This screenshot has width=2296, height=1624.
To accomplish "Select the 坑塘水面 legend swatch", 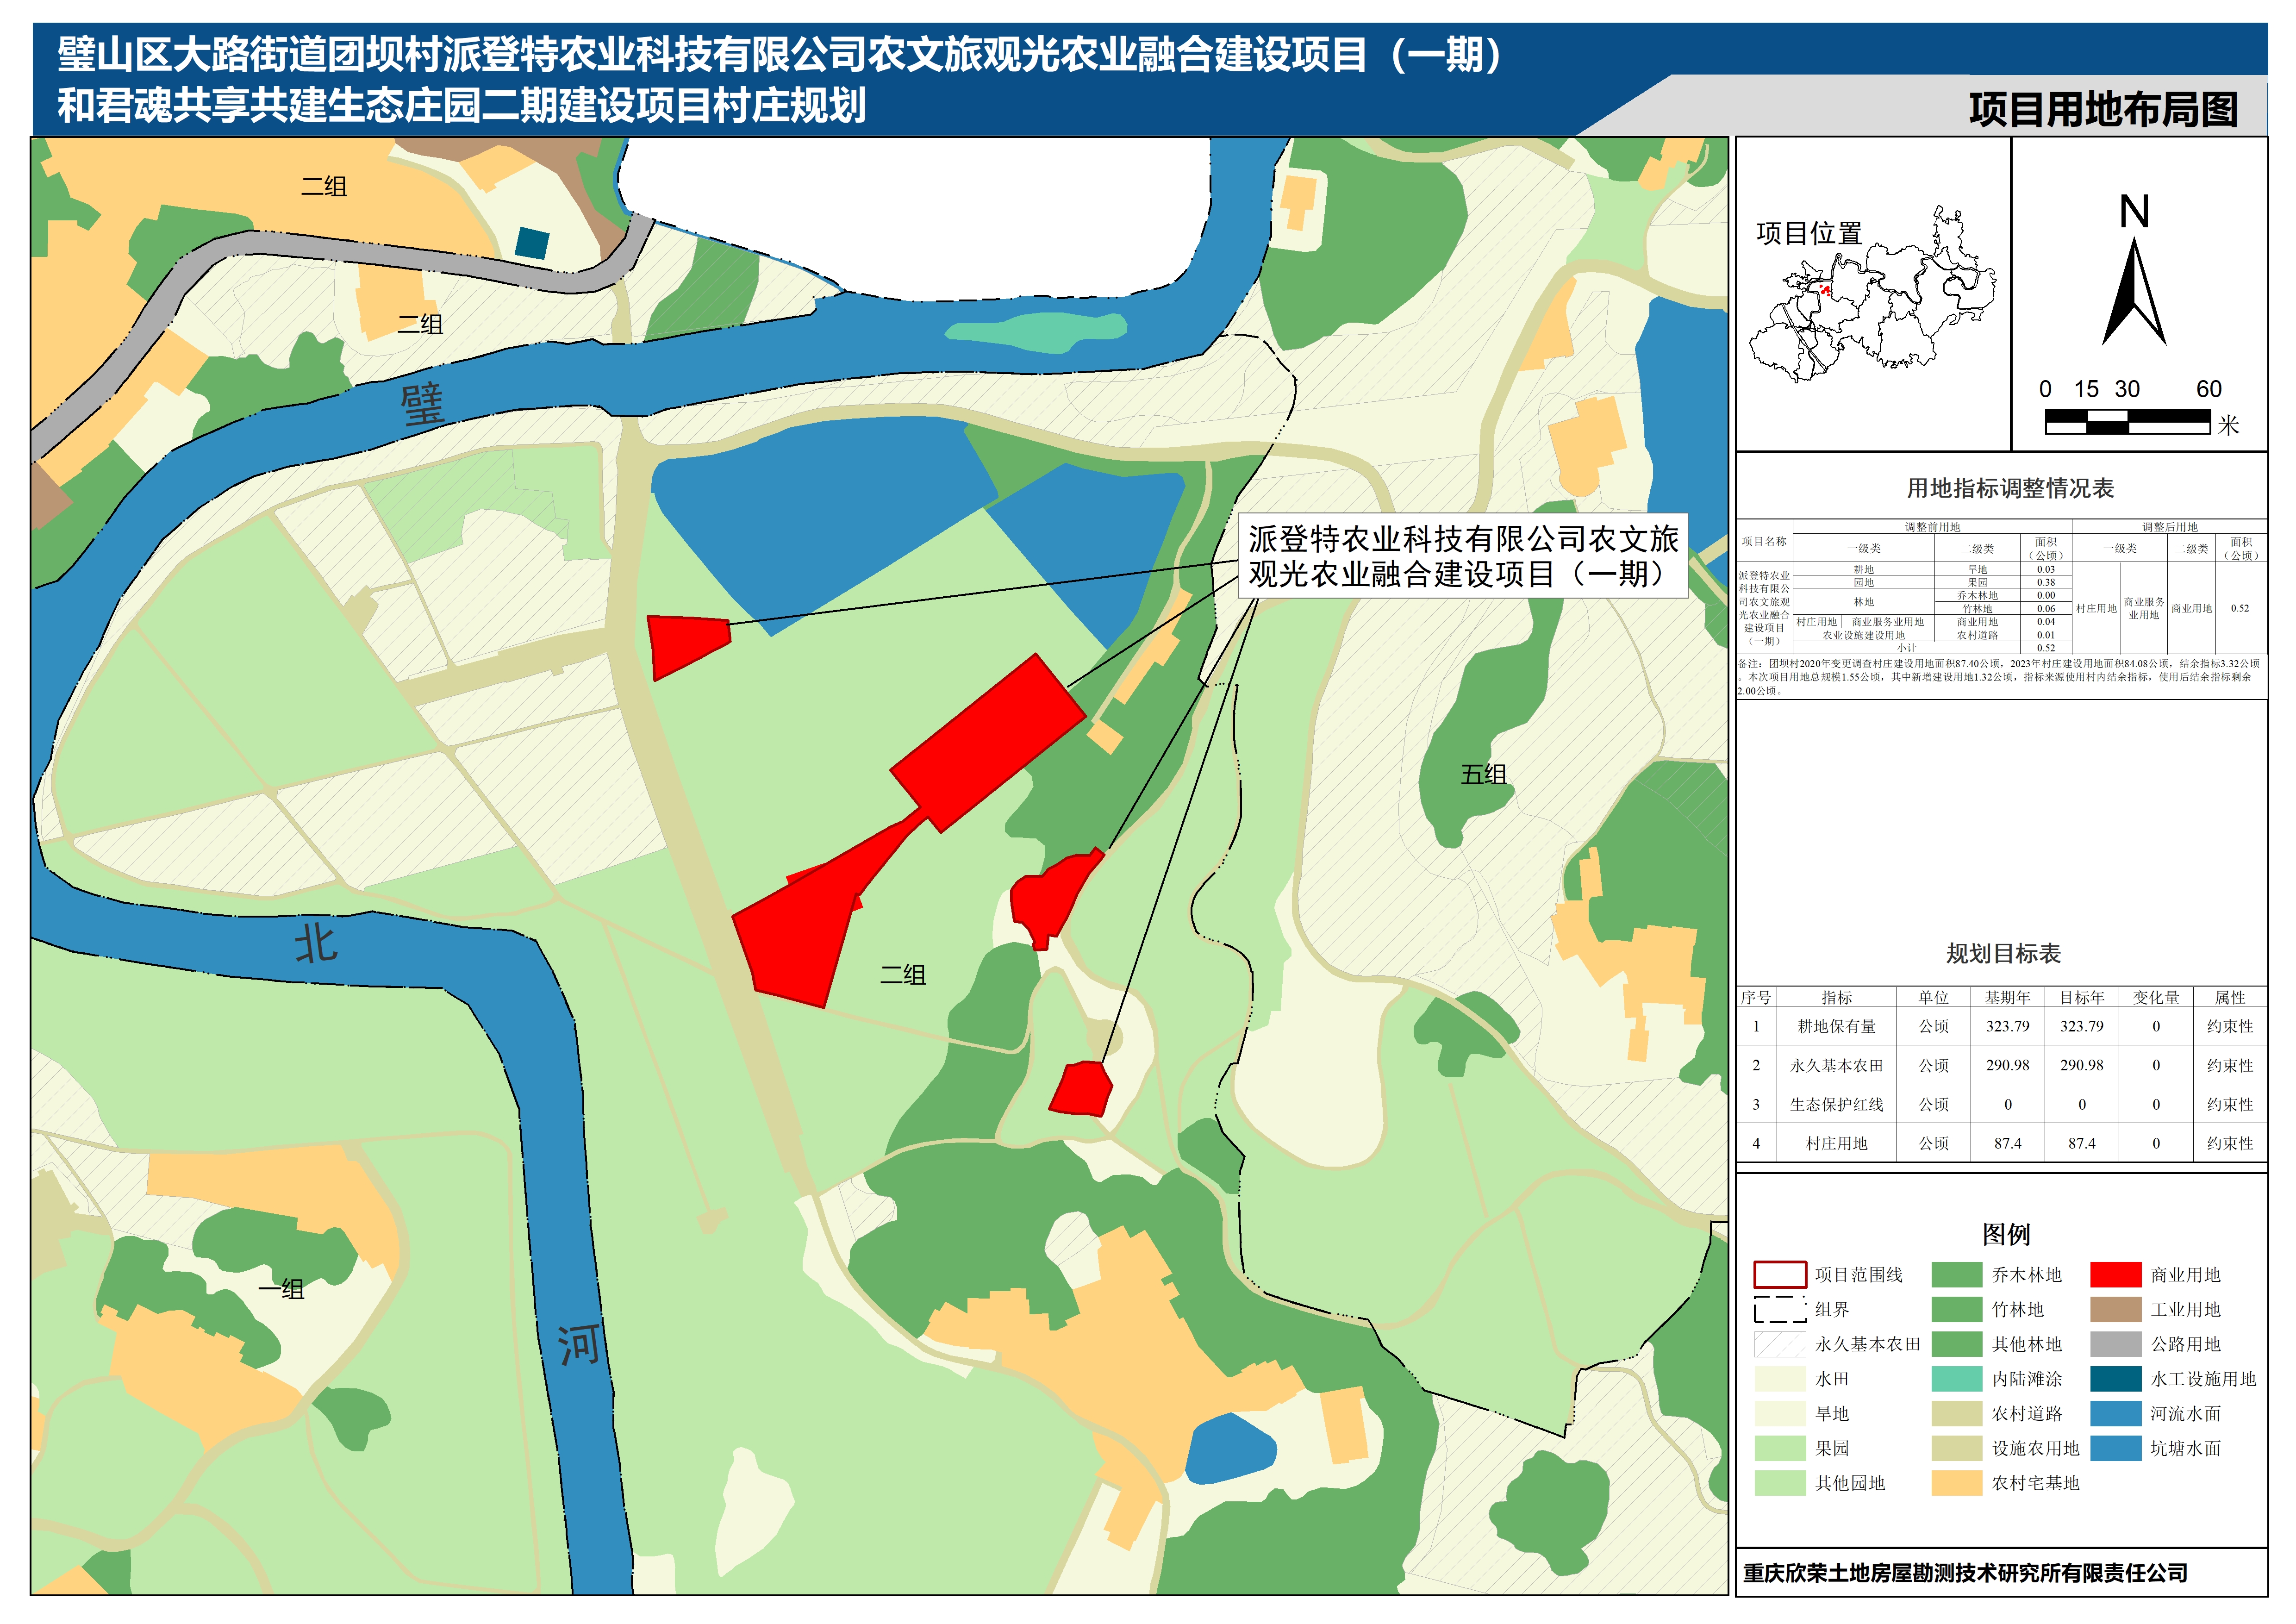I will [x=2116, y=1448].
